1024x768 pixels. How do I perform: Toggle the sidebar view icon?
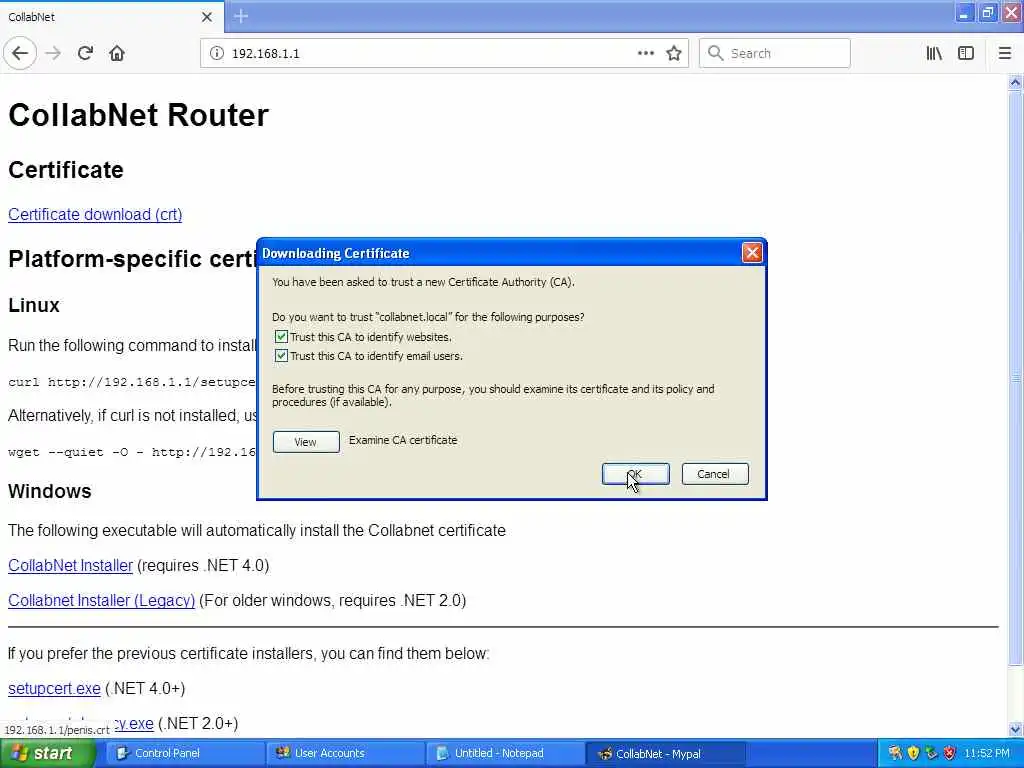pos(966,54)
